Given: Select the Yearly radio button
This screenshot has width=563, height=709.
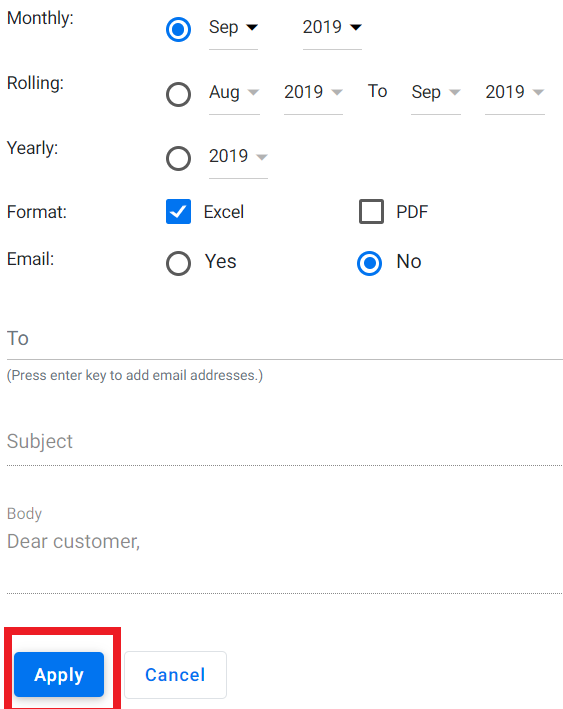Looking at the screenshot, I should coord(178,158).
